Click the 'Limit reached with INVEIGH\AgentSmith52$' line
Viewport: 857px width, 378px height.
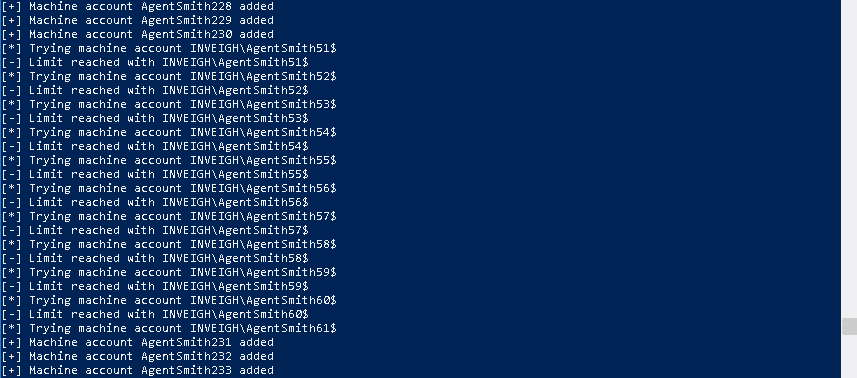(155, 90)
